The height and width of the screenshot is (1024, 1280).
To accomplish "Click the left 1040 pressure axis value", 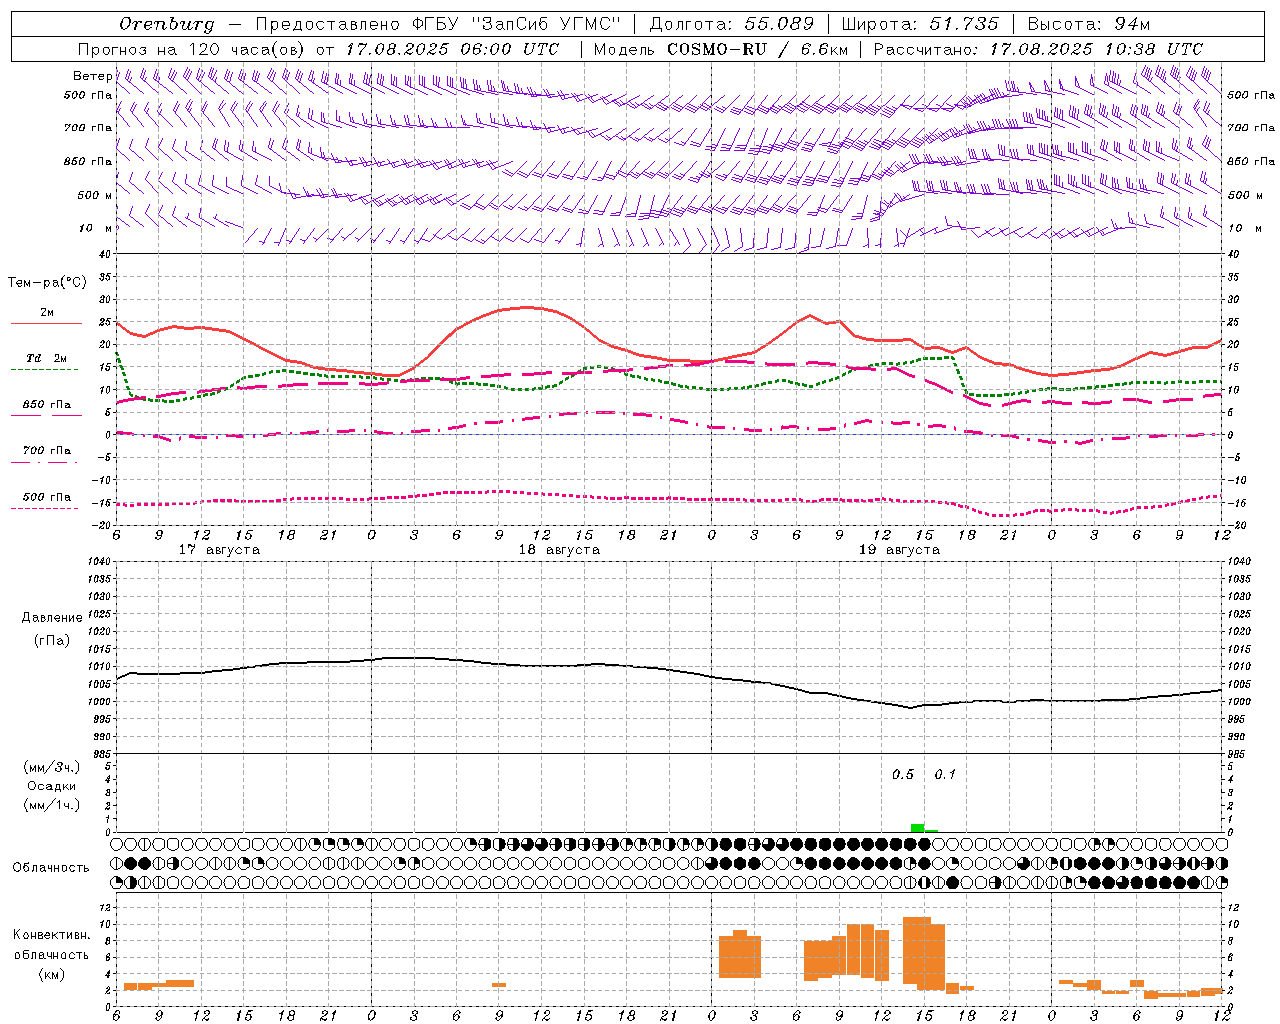I will [101, 561].
